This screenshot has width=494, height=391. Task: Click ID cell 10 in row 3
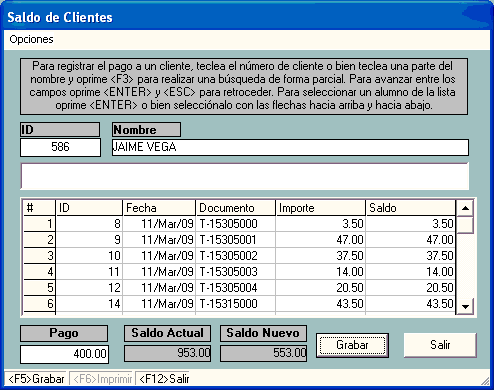(89, 256)
